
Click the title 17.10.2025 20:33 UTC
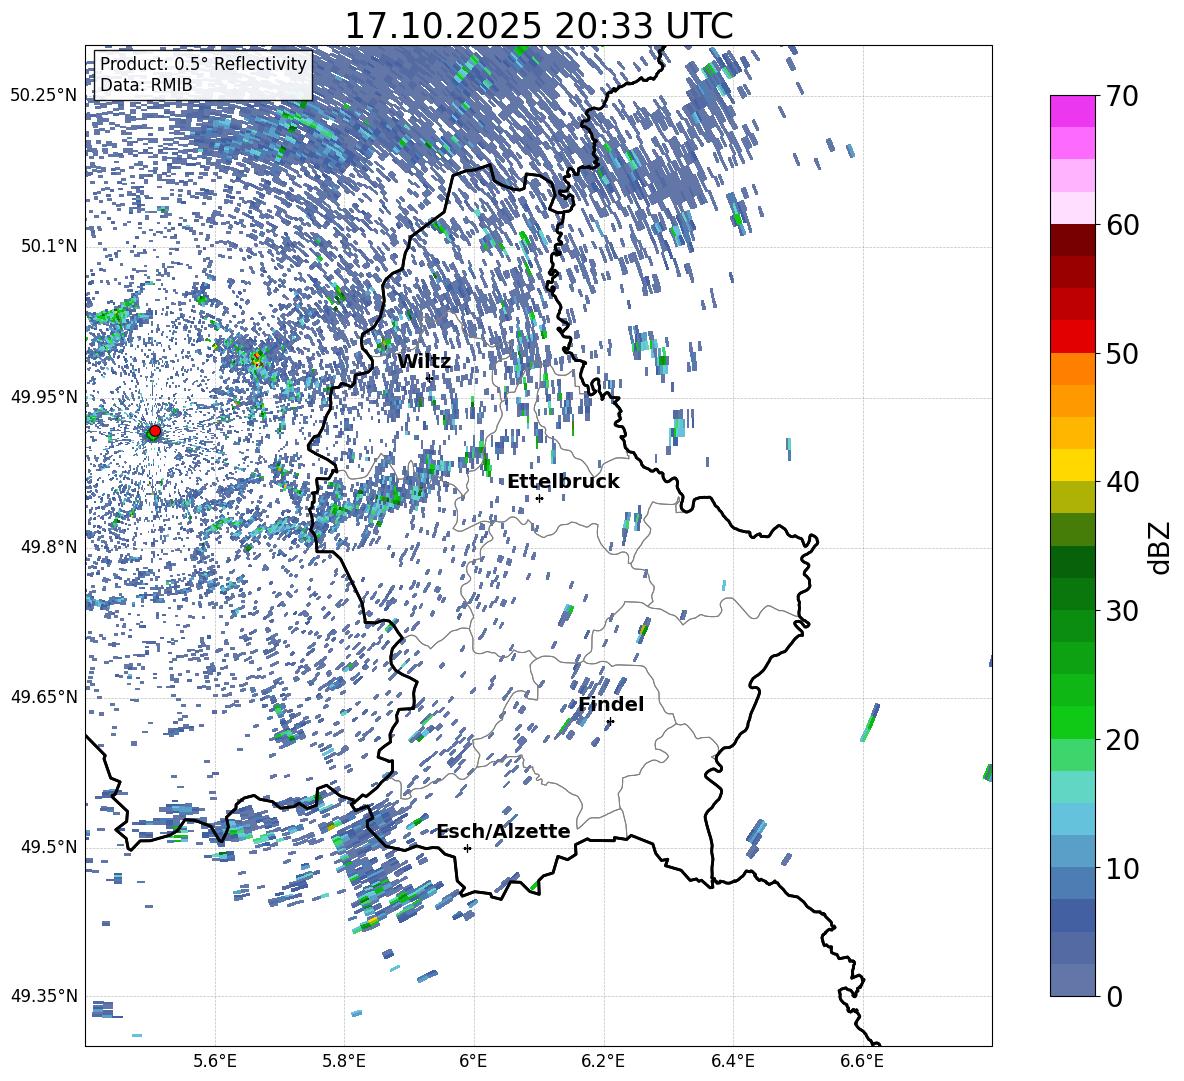pyautogui.click(x=539, y=26)
